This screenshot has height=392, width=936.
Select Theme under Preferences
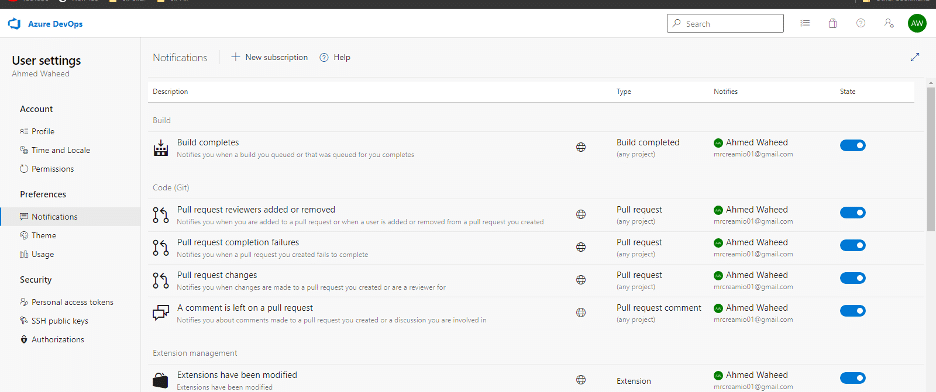coord(44,236)
